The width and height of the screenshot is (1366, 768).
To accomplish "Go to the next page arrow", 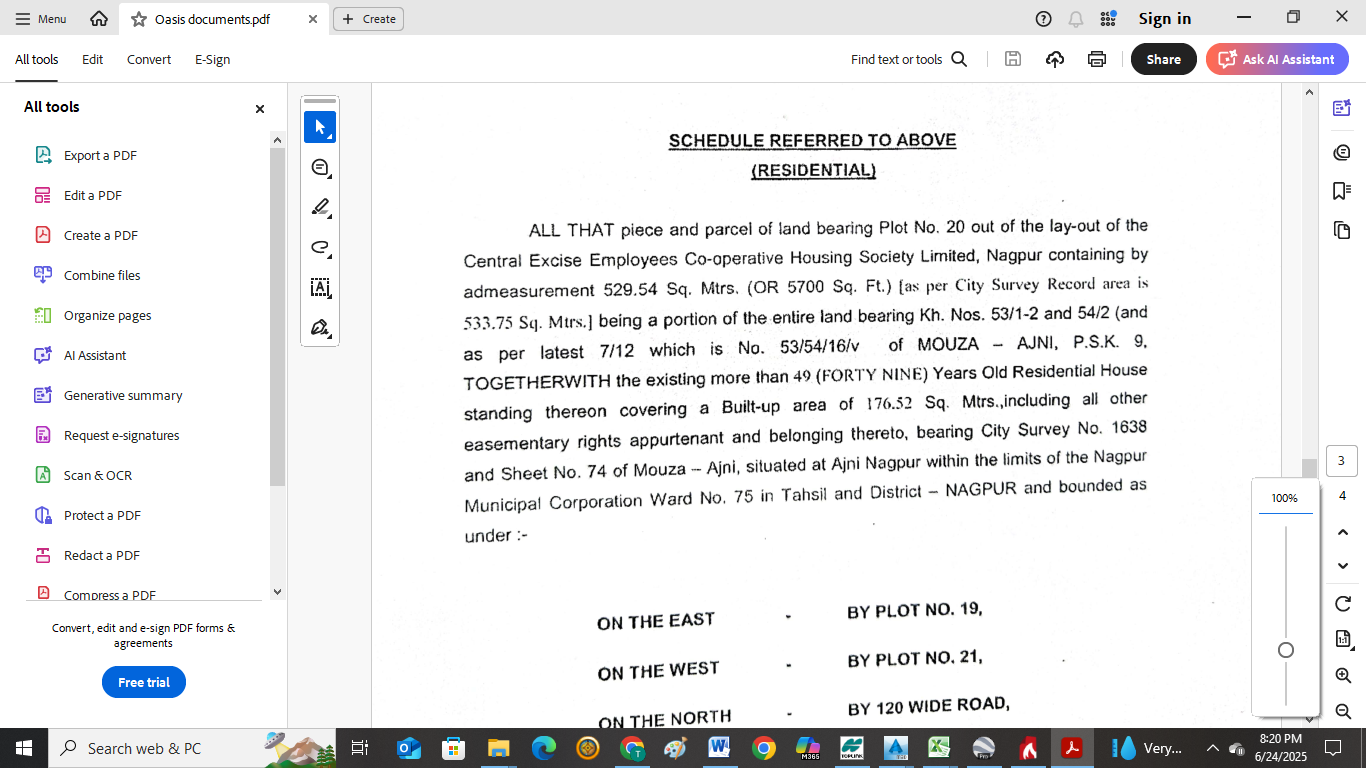I will [x=1343, y=566].
